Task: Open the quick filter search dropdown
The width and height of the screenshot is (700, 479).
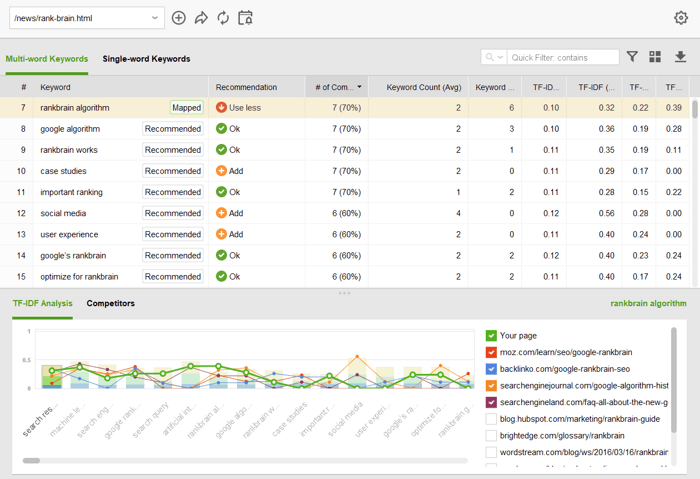Action: 494,58
